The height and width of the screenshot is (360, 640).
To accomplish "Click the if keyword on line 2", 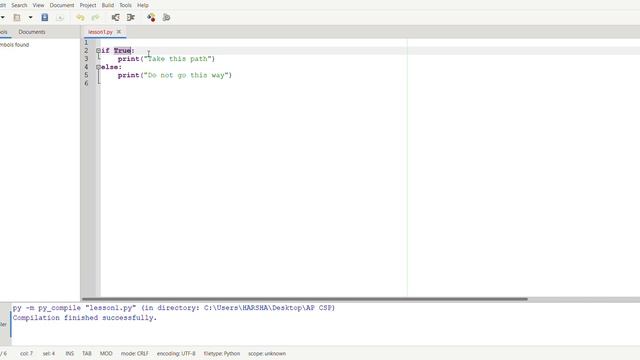I will [x=105, y=51].
